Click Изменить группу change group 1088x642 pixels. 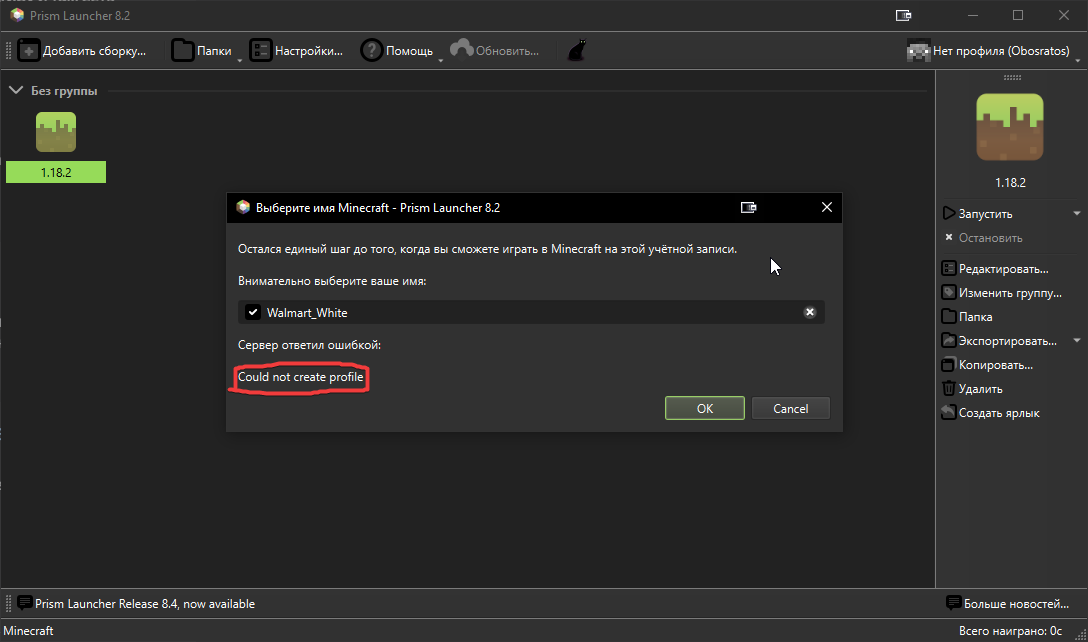(x=1001, y=293)
